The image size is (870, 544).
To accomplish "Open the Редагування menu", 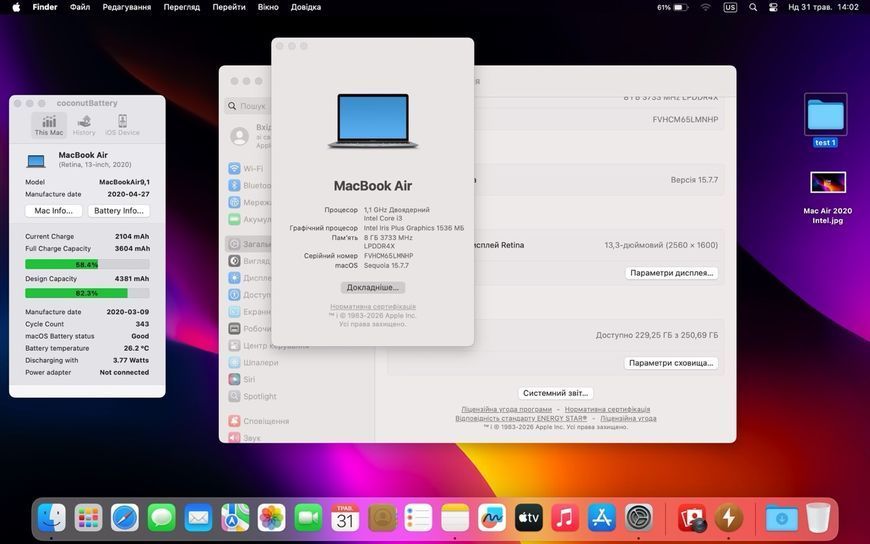I will [127, 7].
